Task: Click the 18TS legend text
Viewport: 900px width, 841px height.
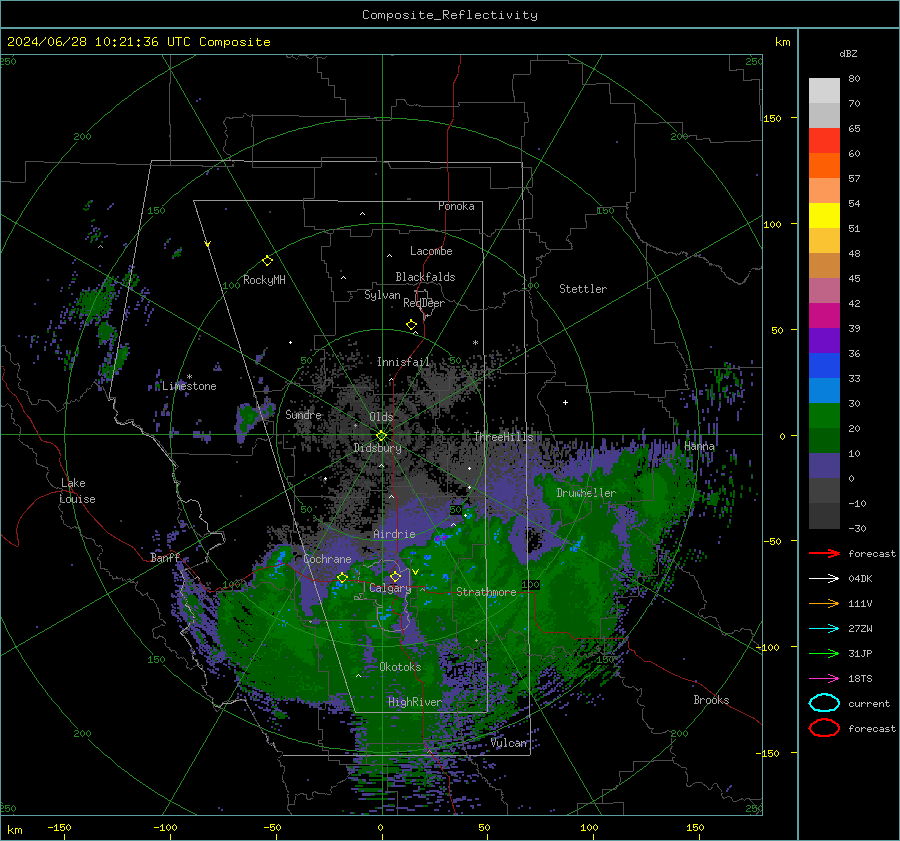Action: tap(860, 679)
